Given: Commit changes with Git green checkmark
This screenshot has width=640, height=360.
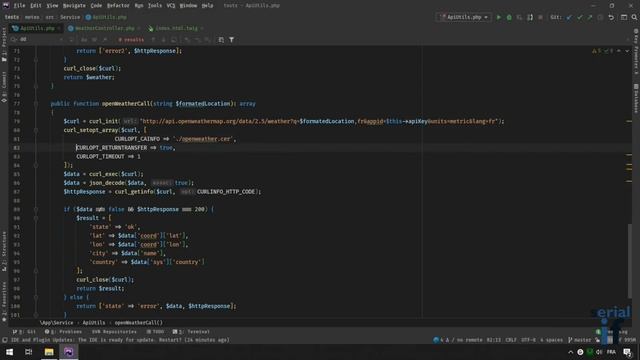Looking at the screenshot, I should click(580, 17).
